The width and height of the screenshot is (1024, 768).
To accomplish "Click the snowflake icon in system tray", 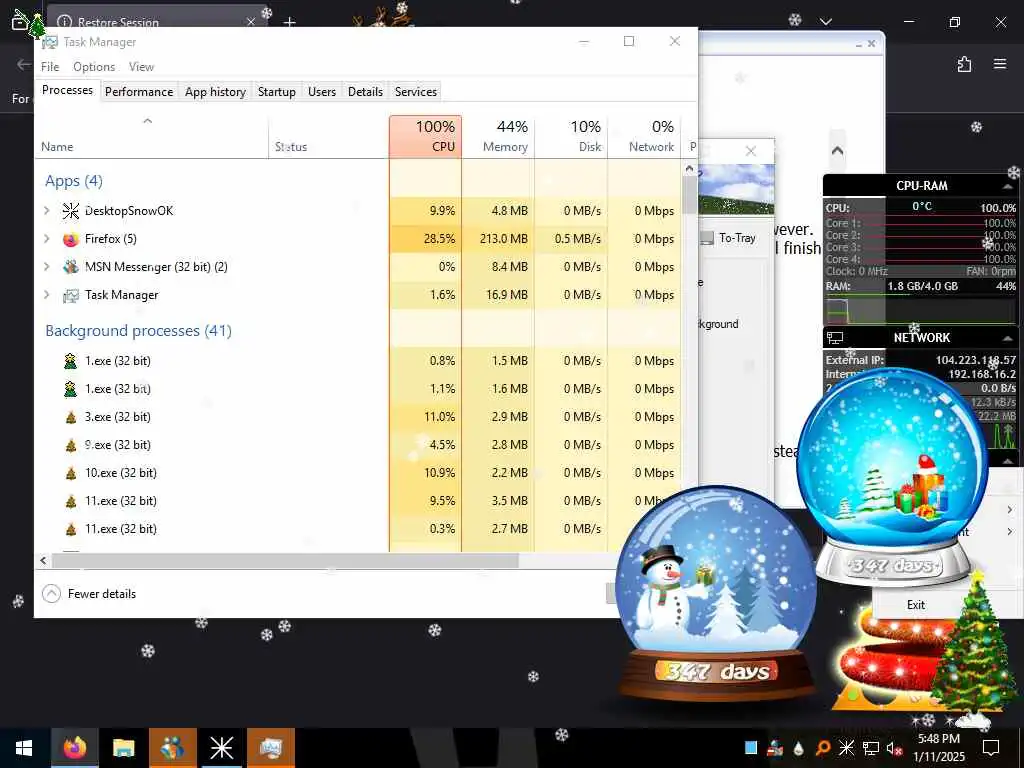I will 846,748.
